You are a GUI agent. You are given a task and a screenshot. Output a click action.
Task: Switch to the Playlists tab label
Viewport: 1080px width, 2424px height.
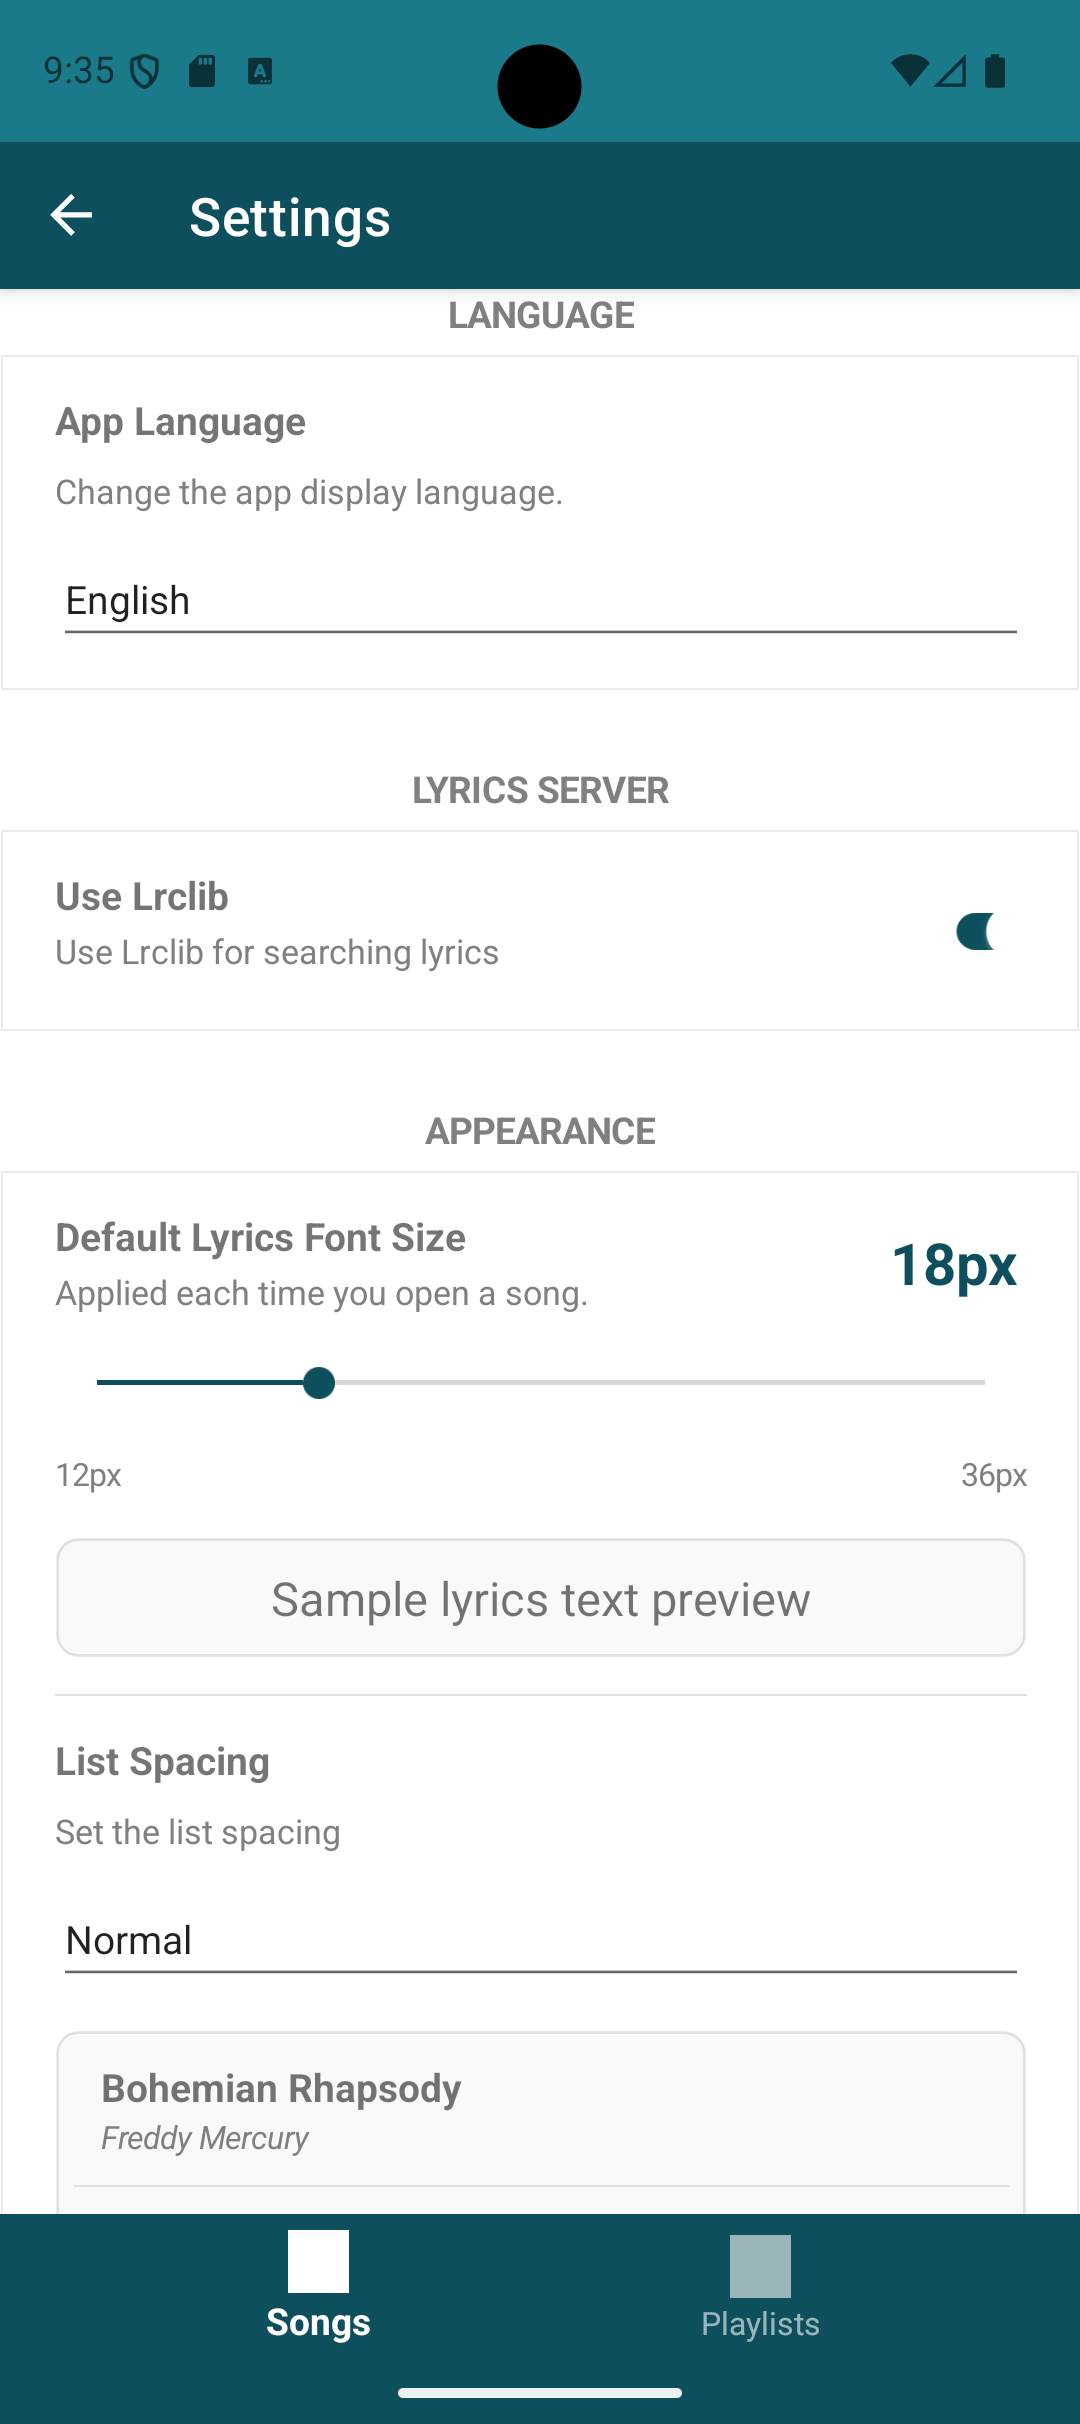point(760,2324)
